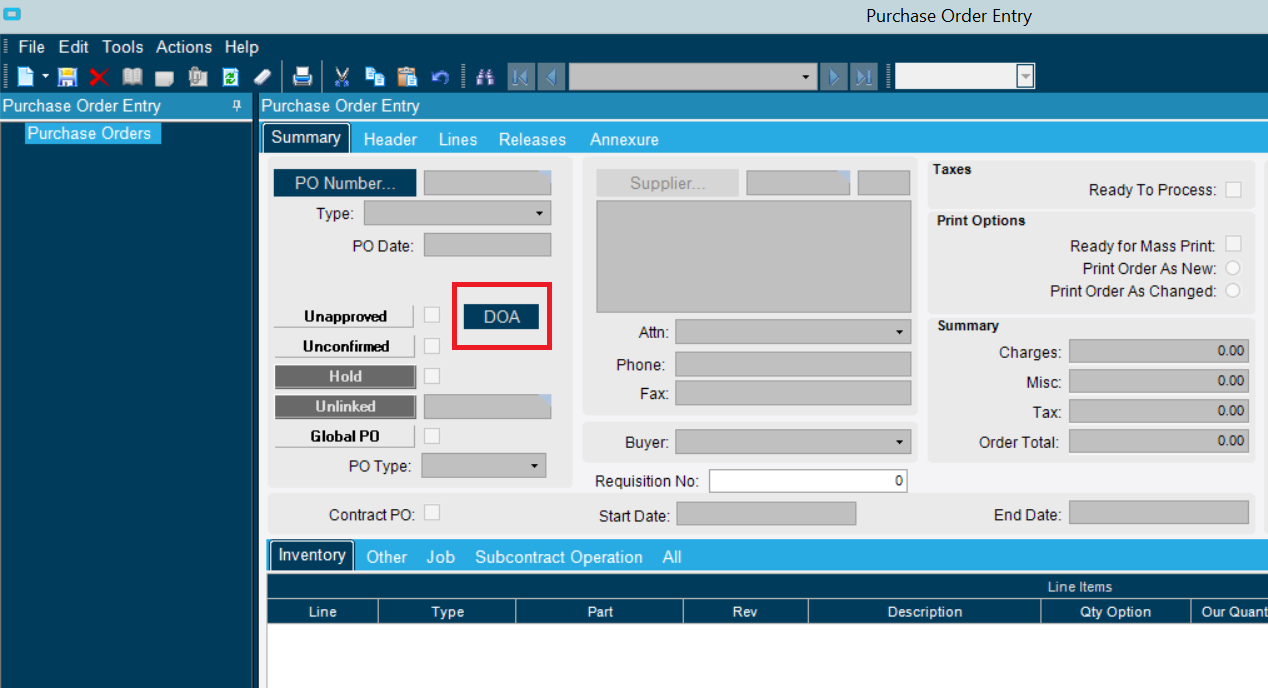Refresh the data with the green refresh icon
The width and height of the screenshot is (1268, 688).
coord(230,76)
